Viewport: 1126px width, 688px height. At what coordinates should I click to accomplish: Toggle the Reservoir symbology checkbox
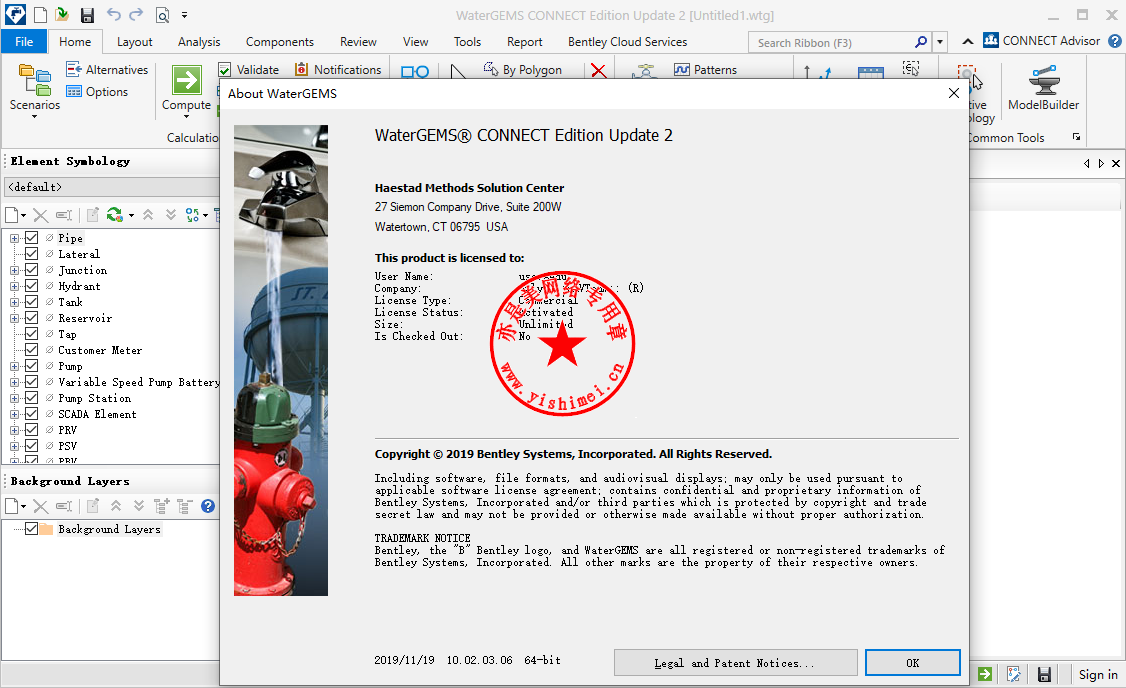32,317
